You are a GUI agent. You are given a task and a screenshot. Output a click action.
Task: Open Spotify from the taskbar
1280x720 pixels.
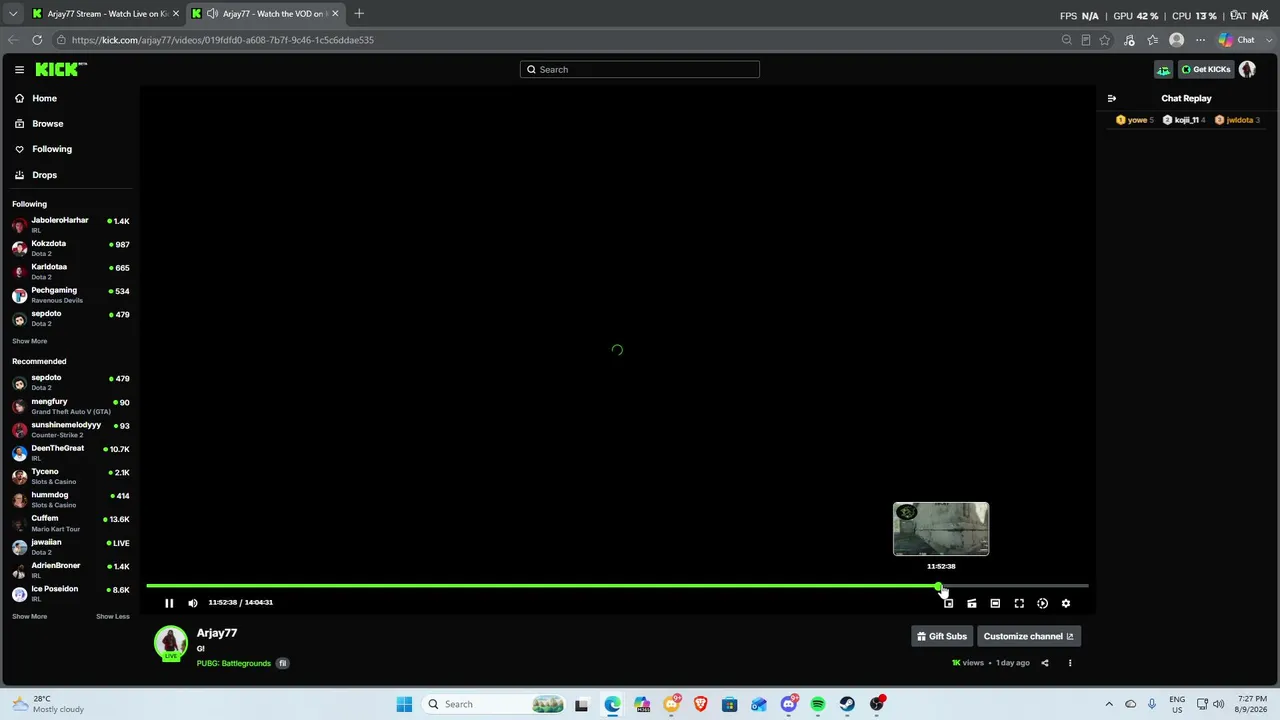(x=818, y=704)
